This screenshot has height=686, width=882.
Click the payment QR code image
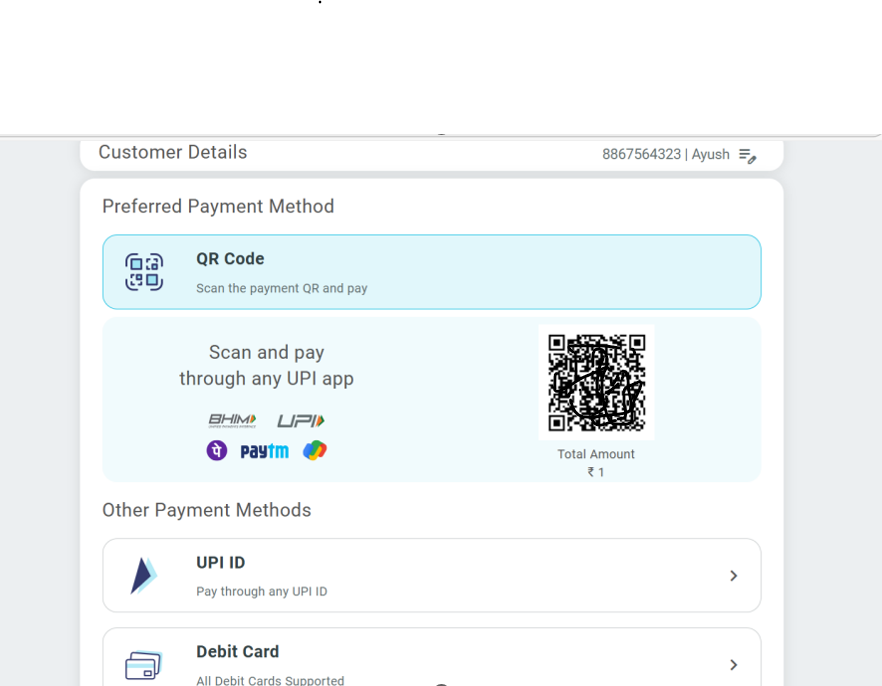coord(596,382)
